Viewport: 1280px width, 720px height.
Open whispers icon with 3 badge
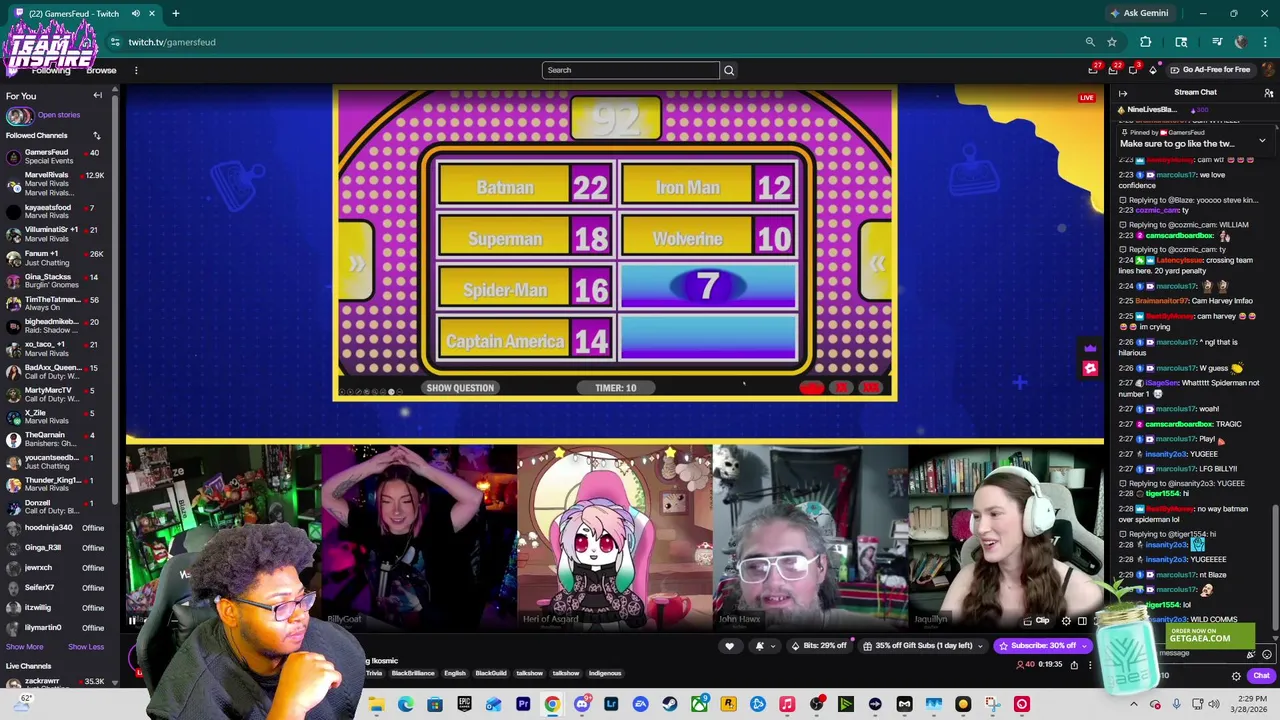(x=1133, y=70)
